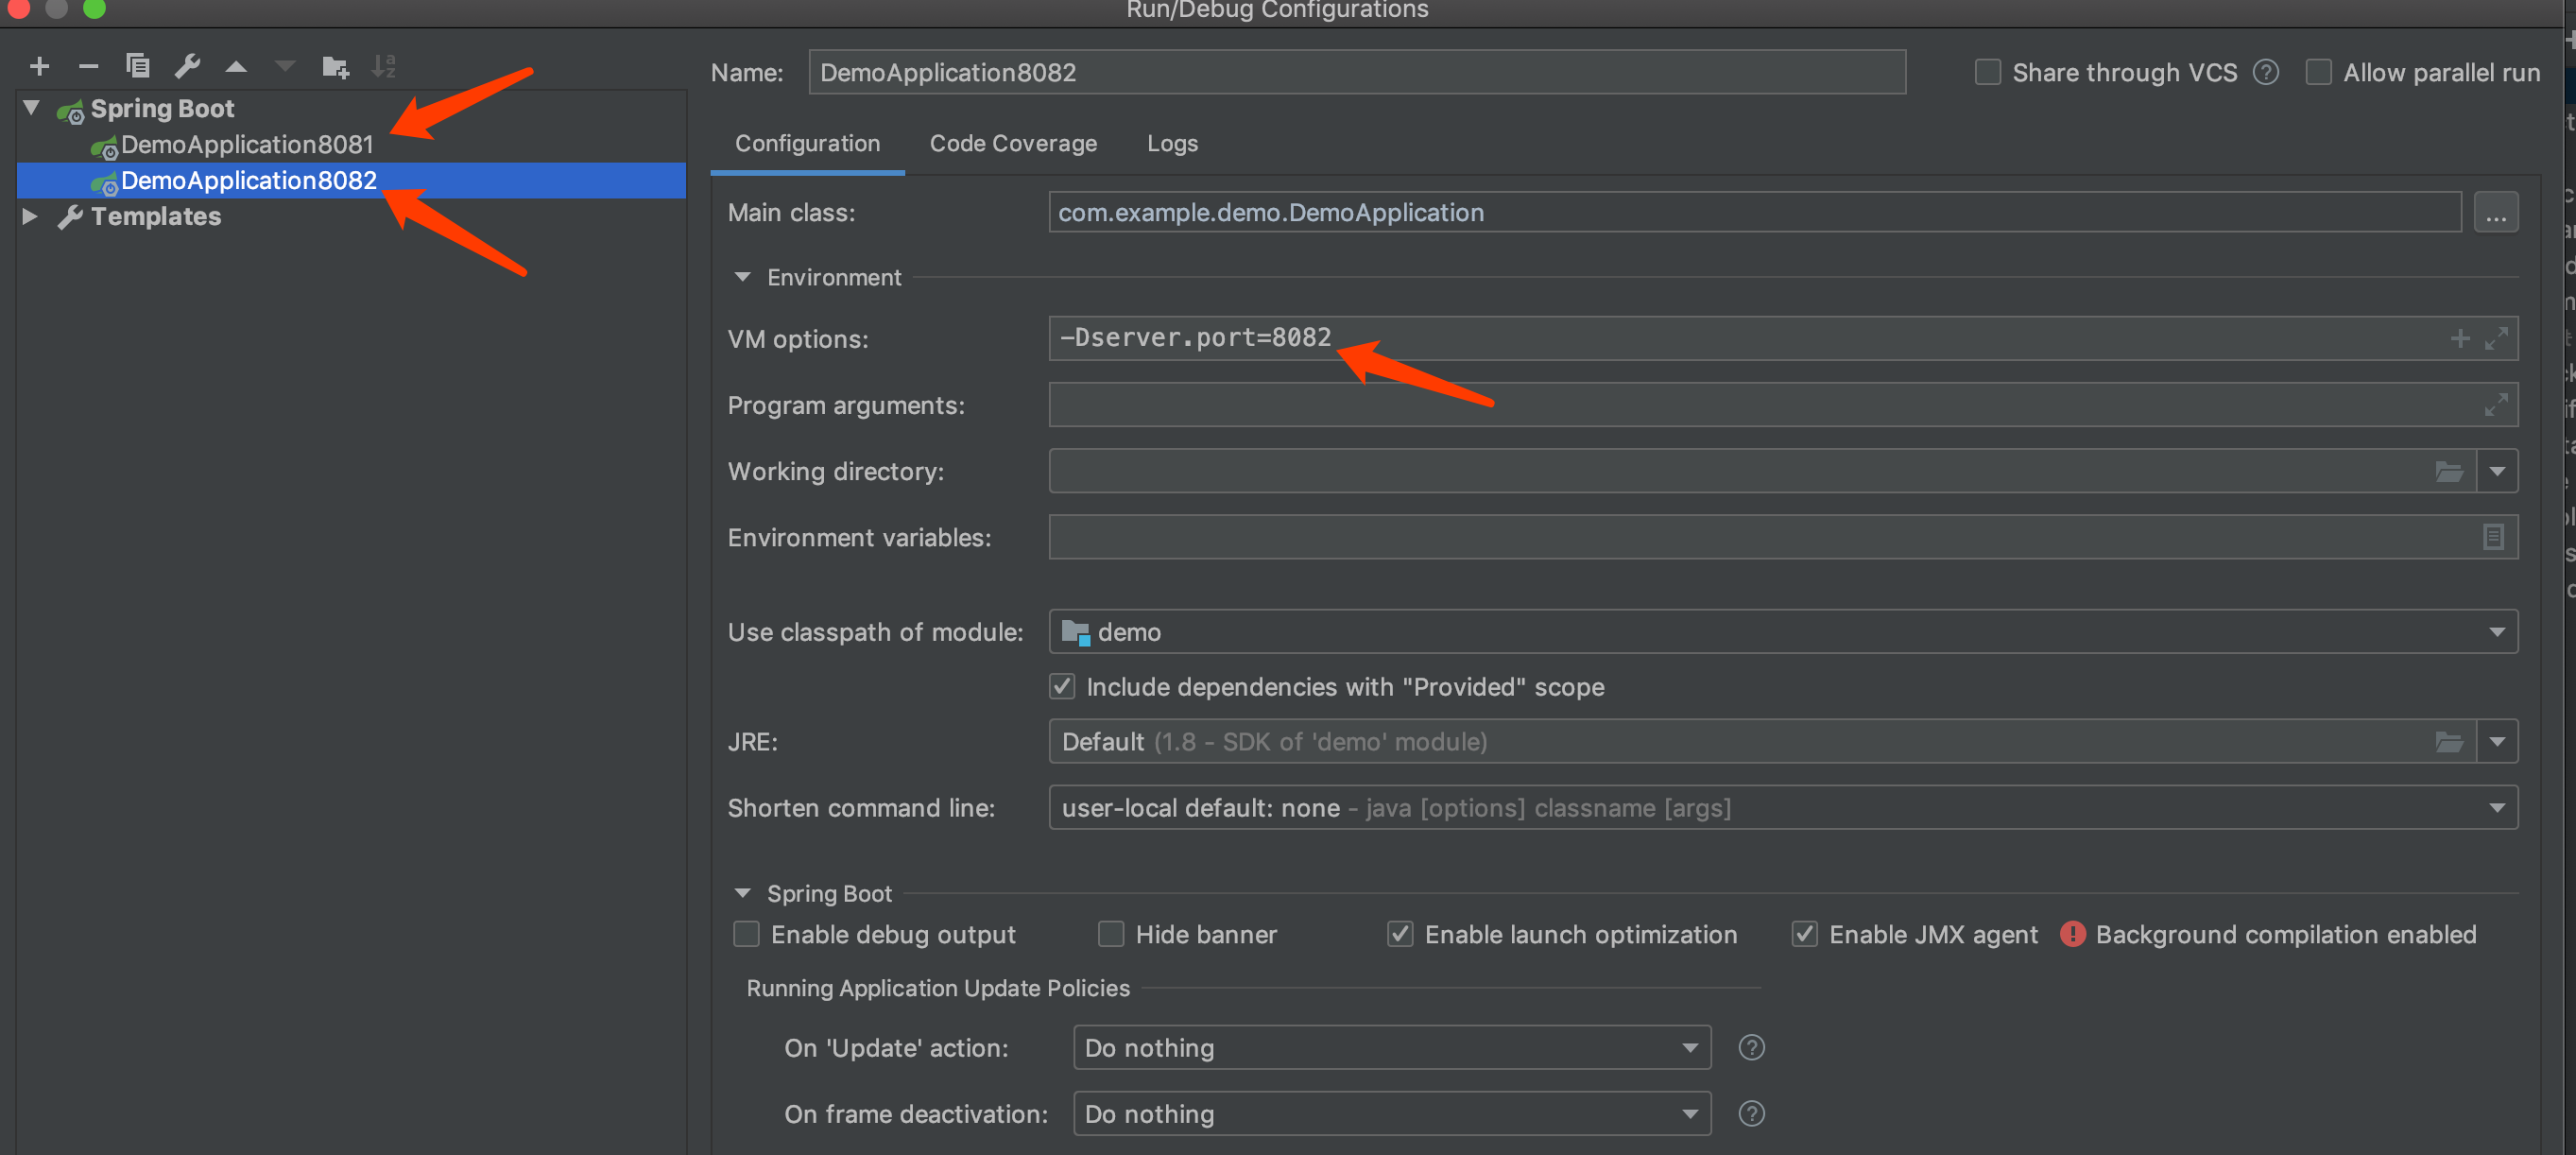2576x1155 pixels.
Task: Click the Main class browse ellipsis button
Action: [2495, 213]
